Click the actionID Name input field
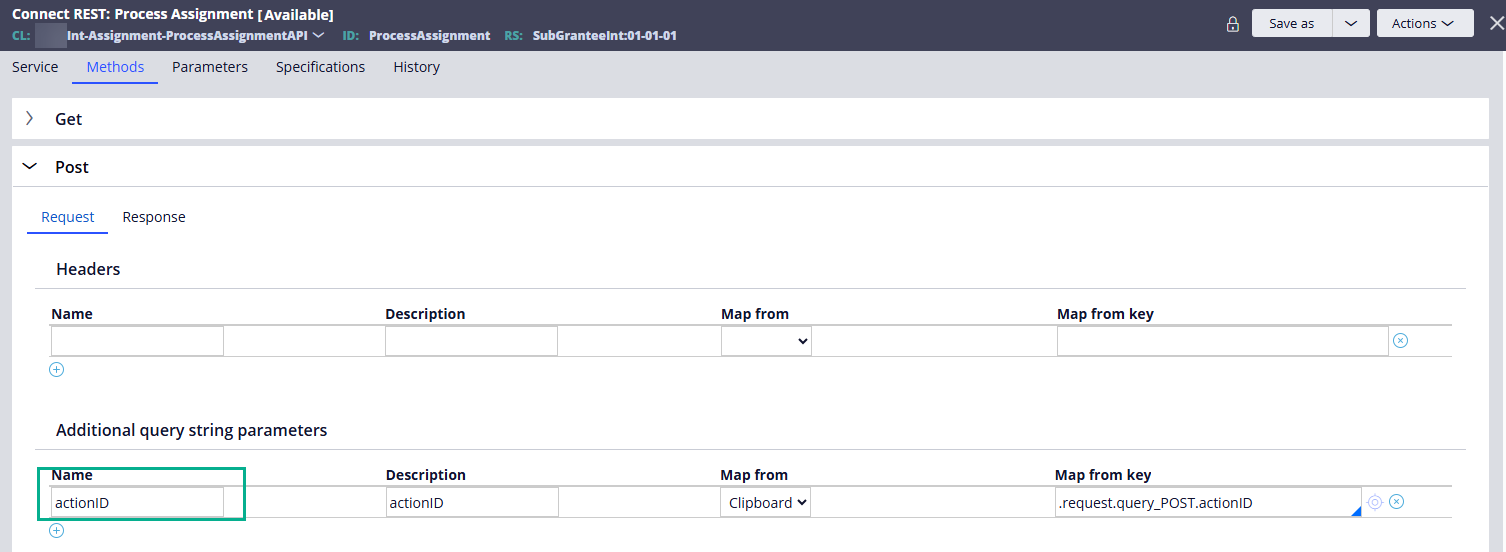The height and width of the screenshot is (552, 1506). coord(137,503)
